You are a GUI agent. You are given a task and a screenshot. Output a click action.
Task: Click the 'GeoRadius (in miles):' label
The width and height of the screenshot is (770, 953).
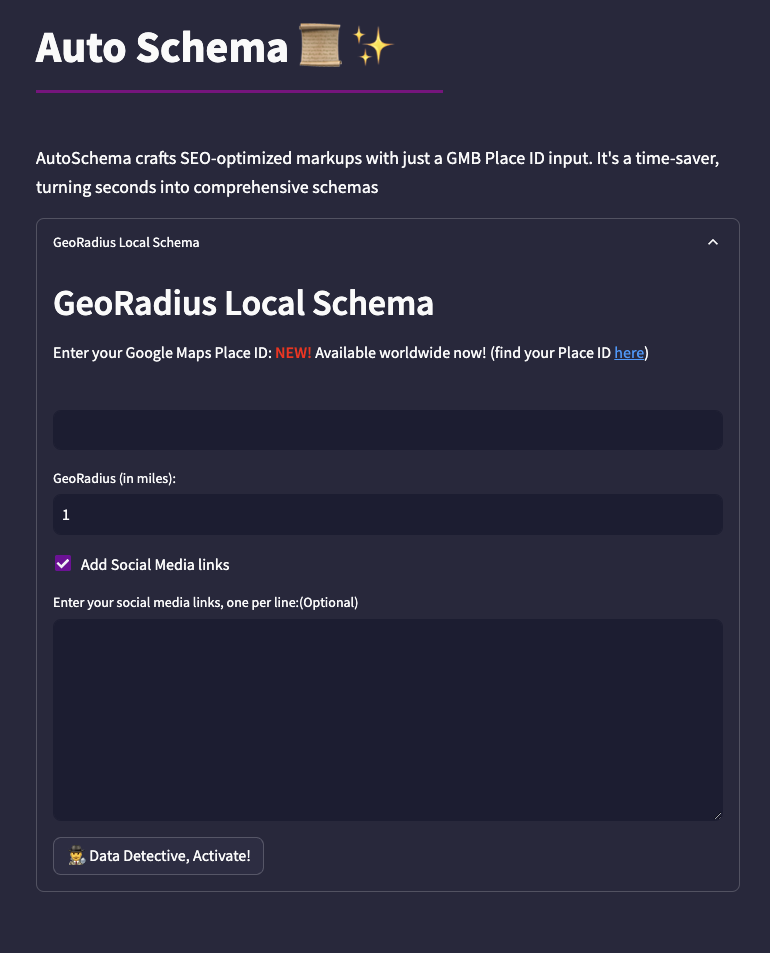(114, 478)
